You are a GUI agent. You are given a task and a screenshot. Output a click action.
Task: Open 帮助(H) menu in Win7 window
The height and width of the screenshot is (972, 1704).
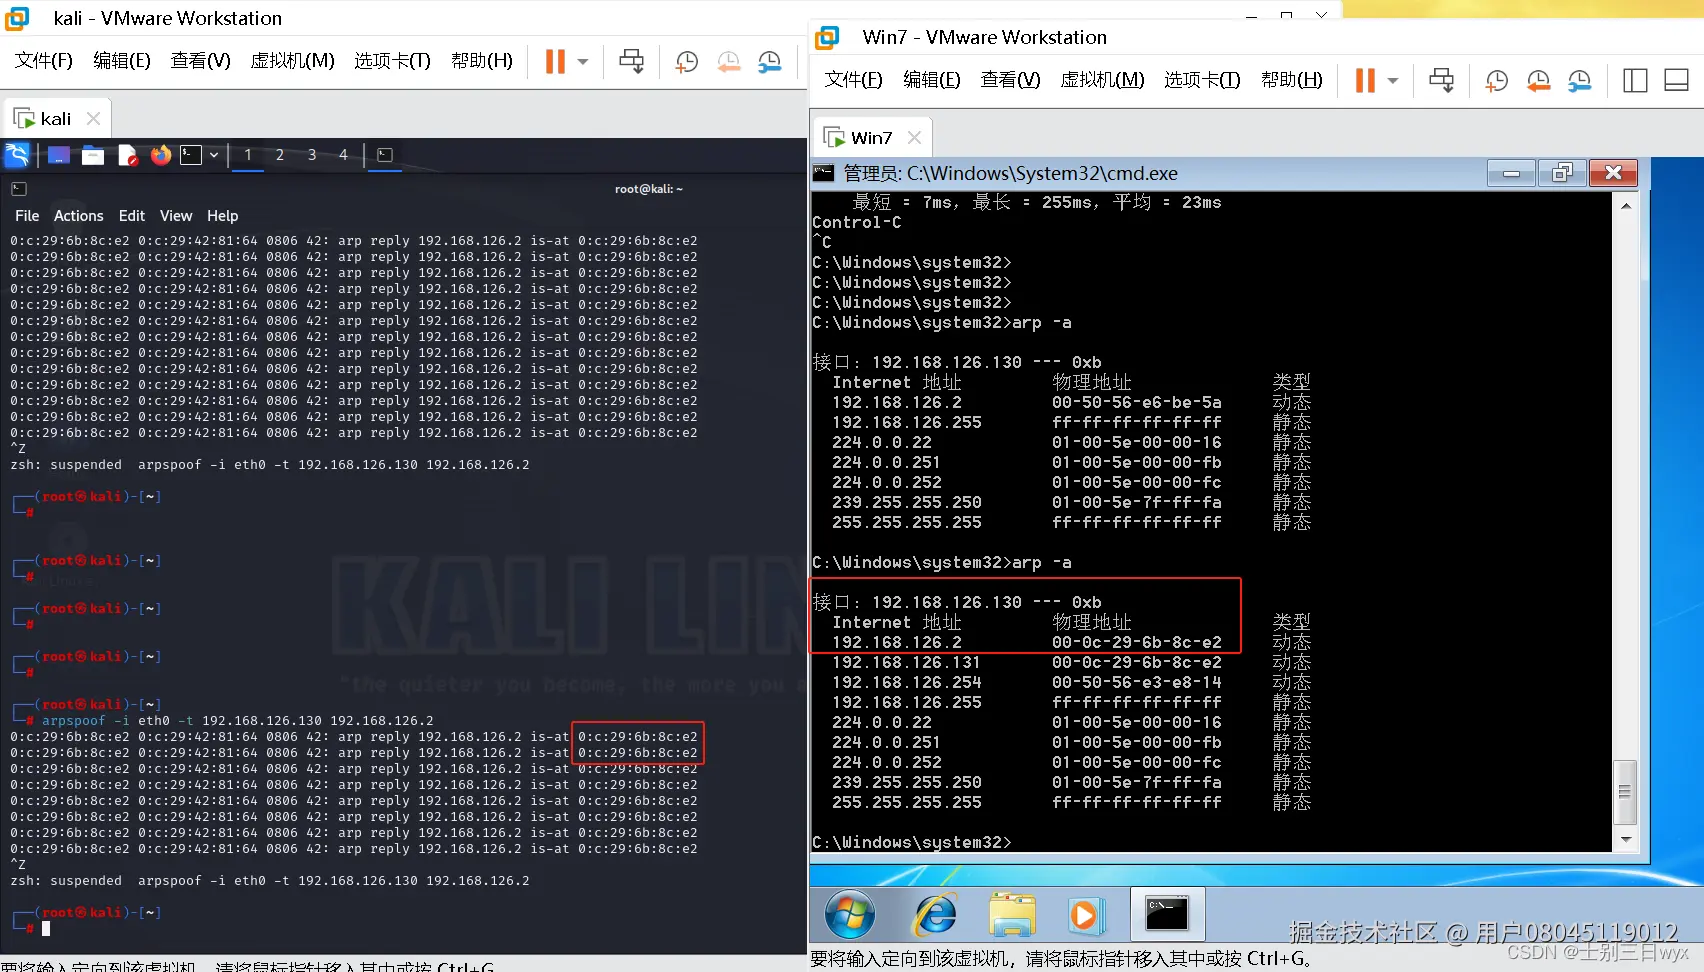(1292, 80)
